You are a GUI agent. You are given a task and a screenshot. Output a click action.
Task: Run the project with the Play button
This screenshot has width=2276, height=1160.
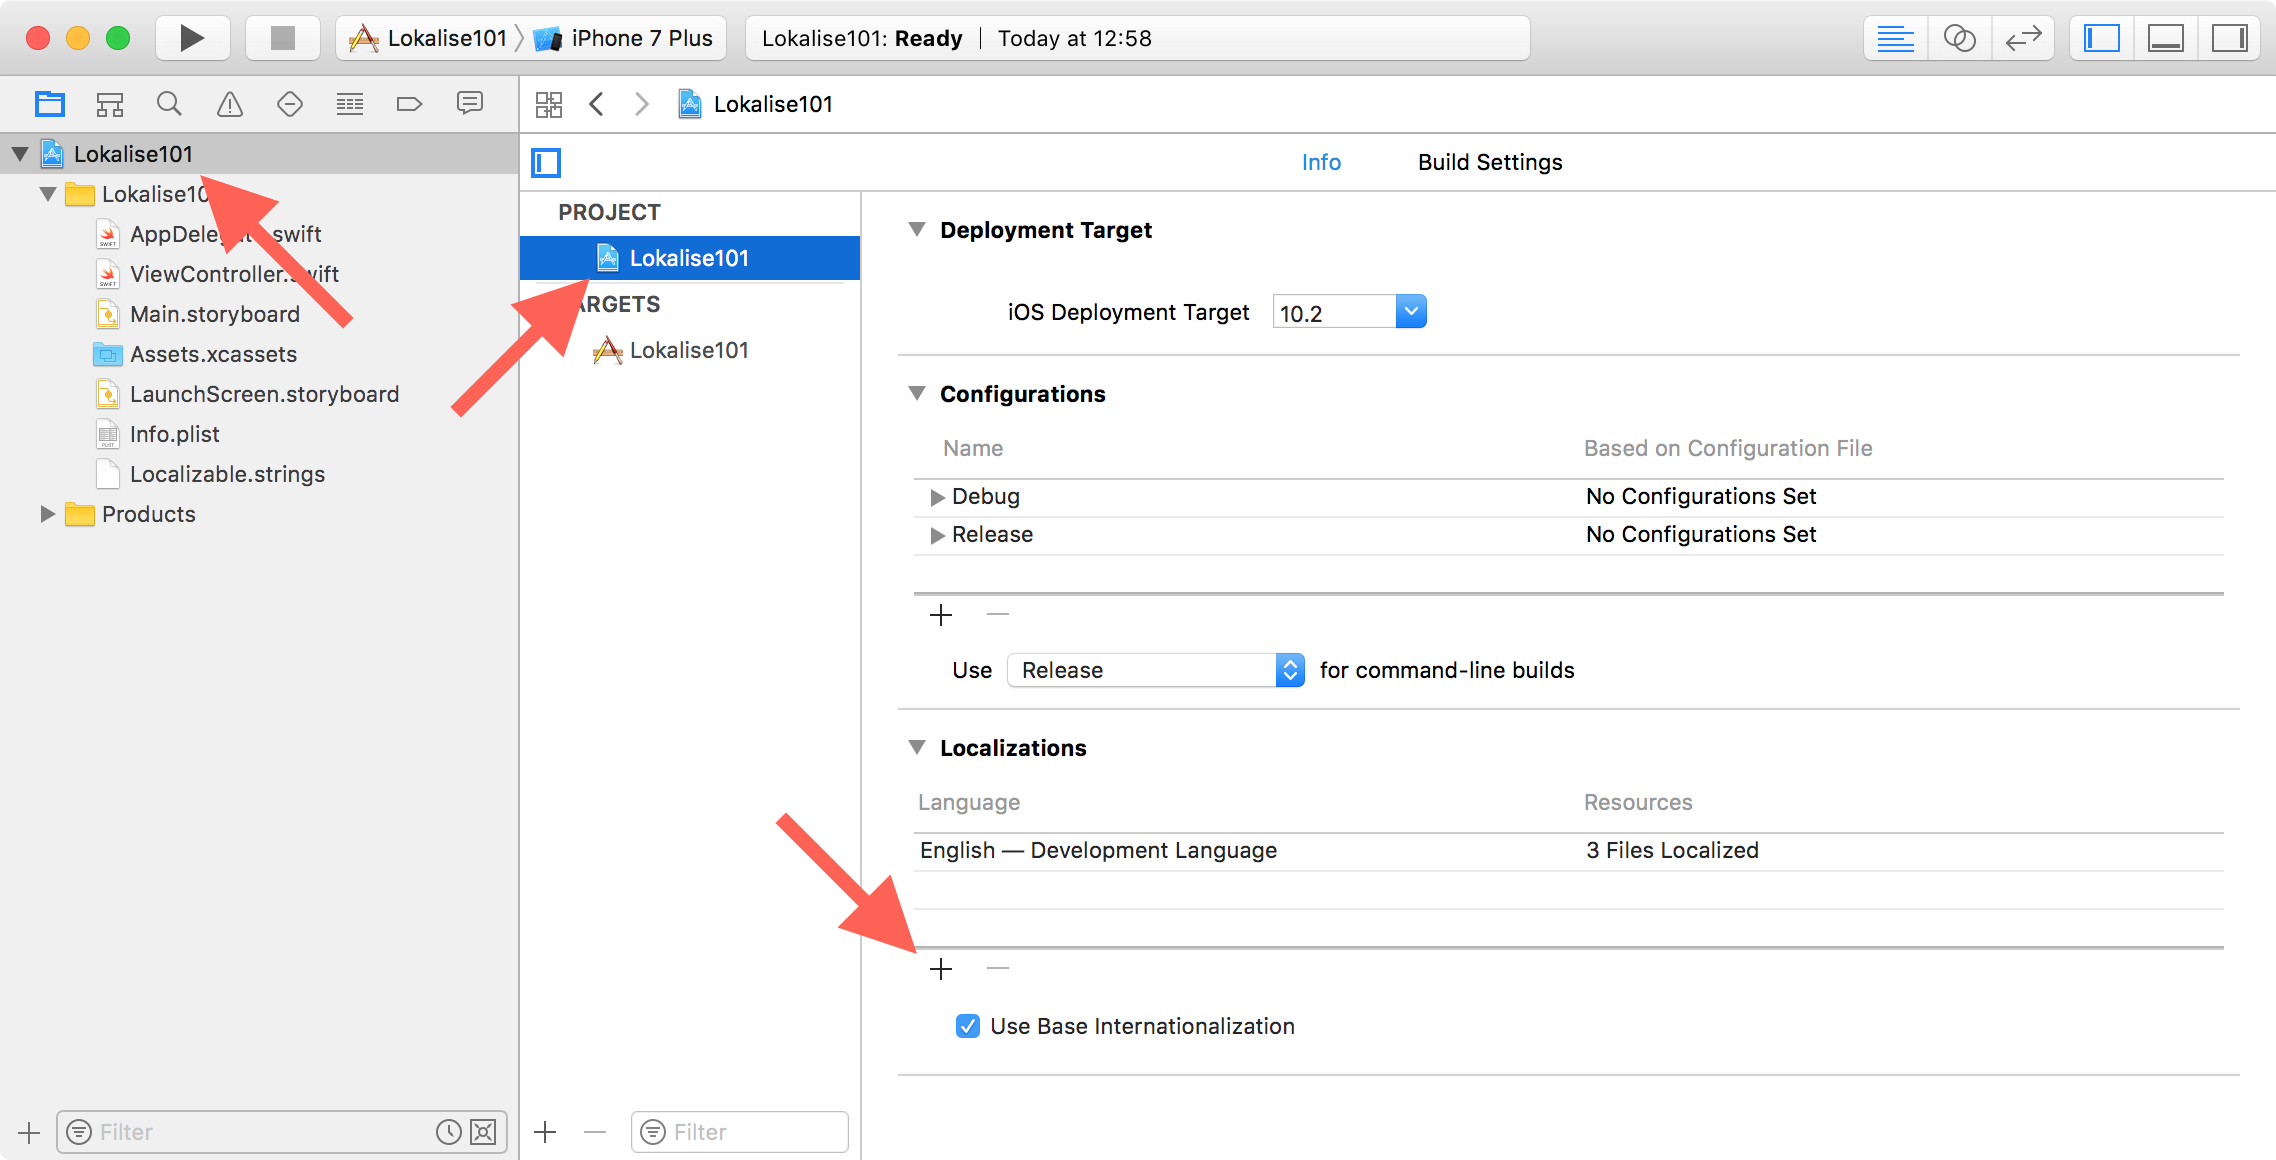[192, 38]
